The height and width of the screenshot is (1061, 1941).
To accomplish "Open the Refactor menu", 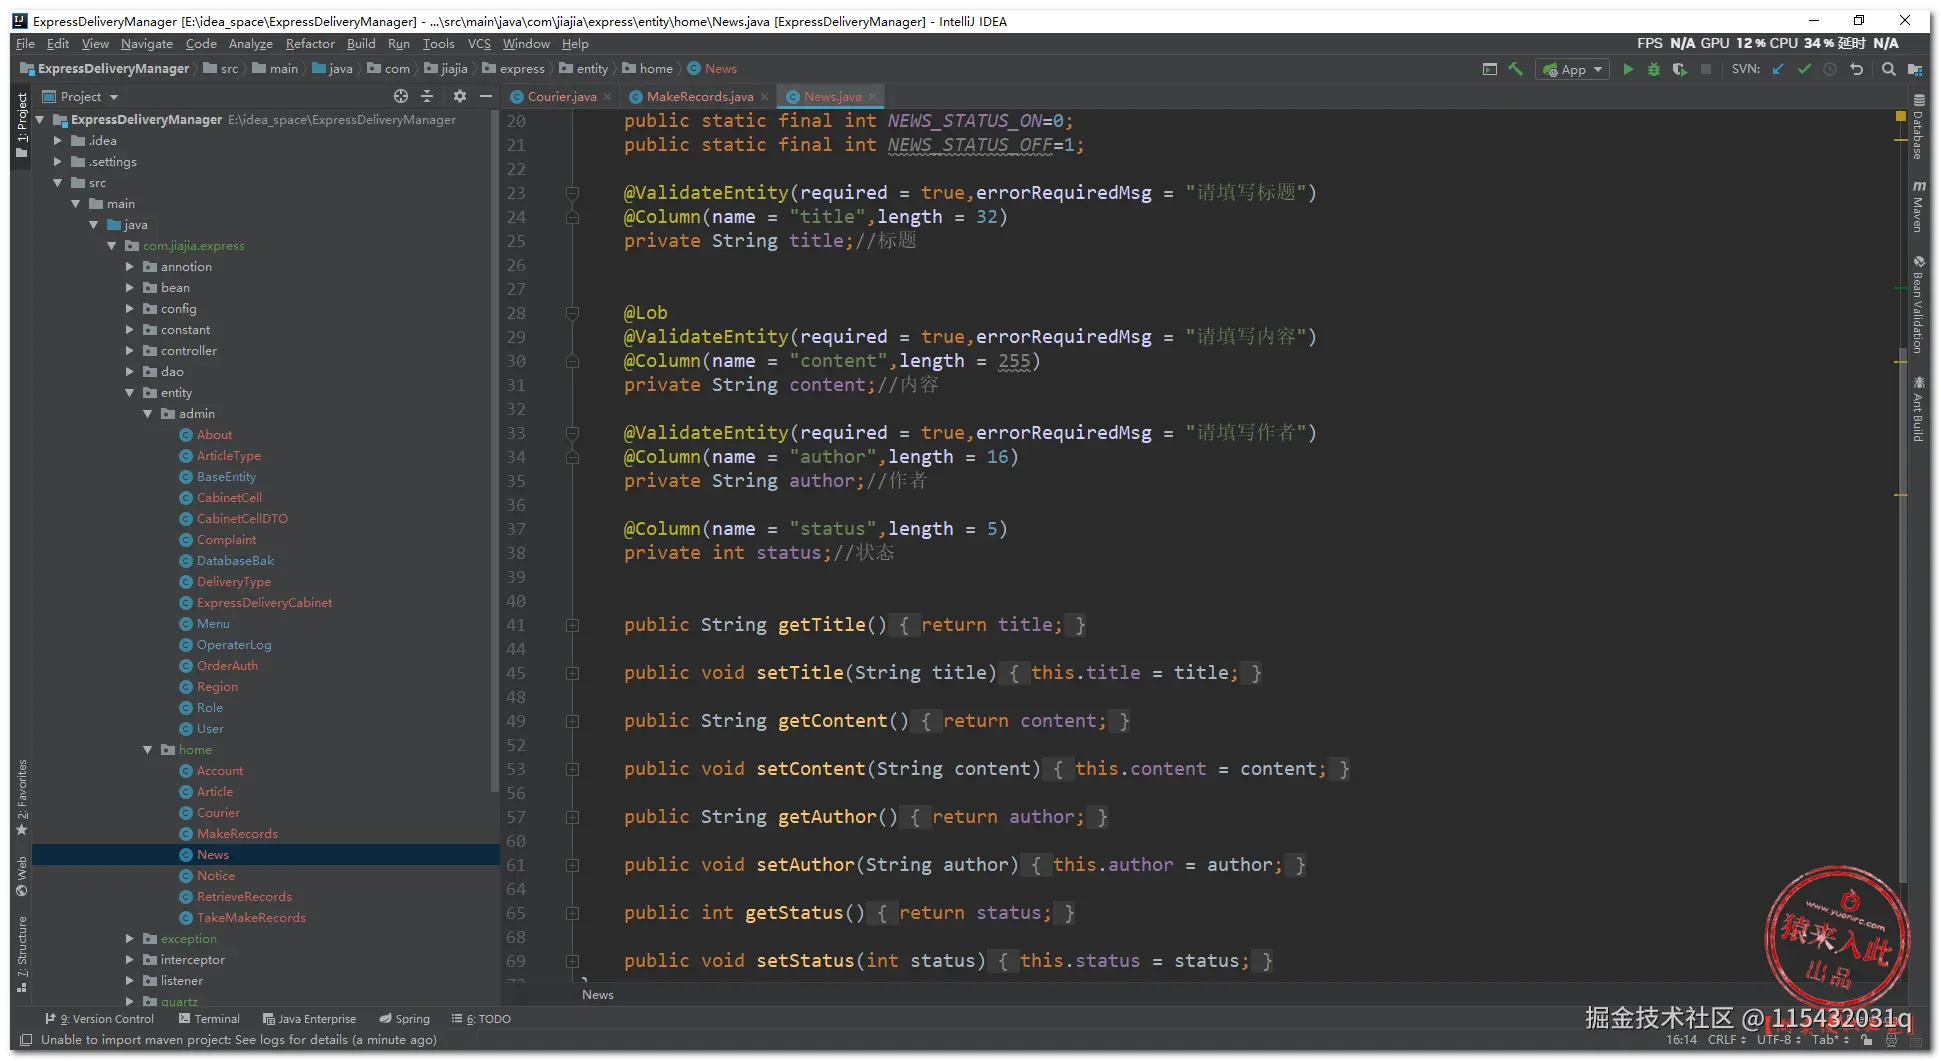I will 309,44.
